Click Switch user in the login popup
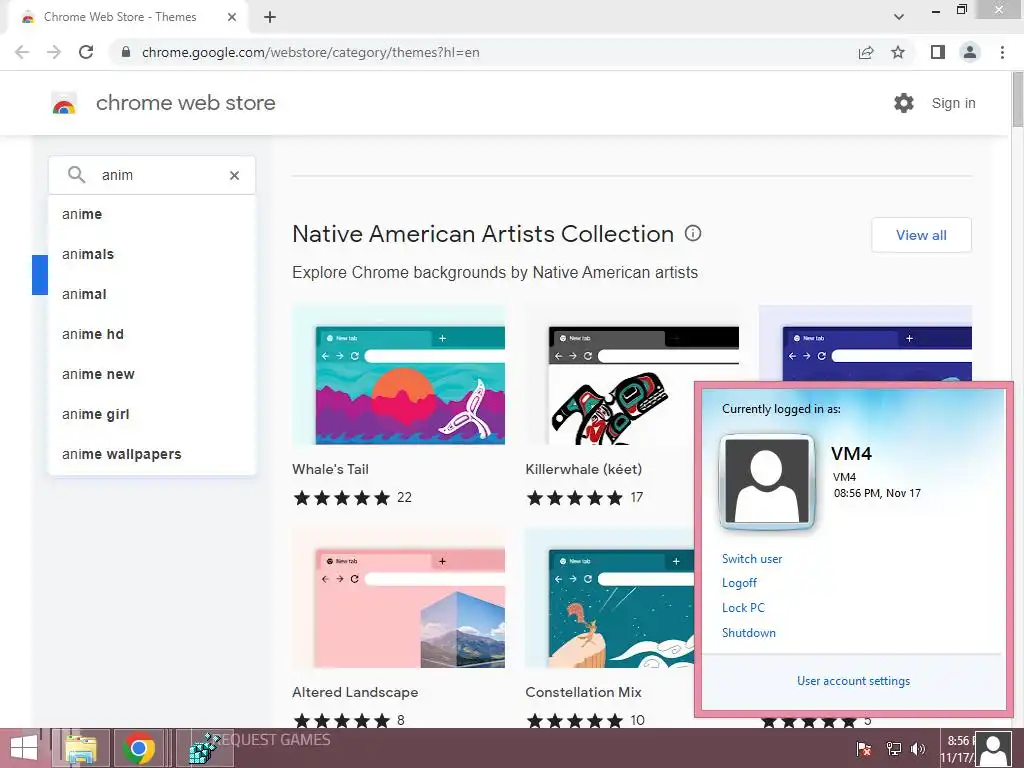The height and width of the screenshot is (768, 1024). pyautogui.click(x=752, y=558)
